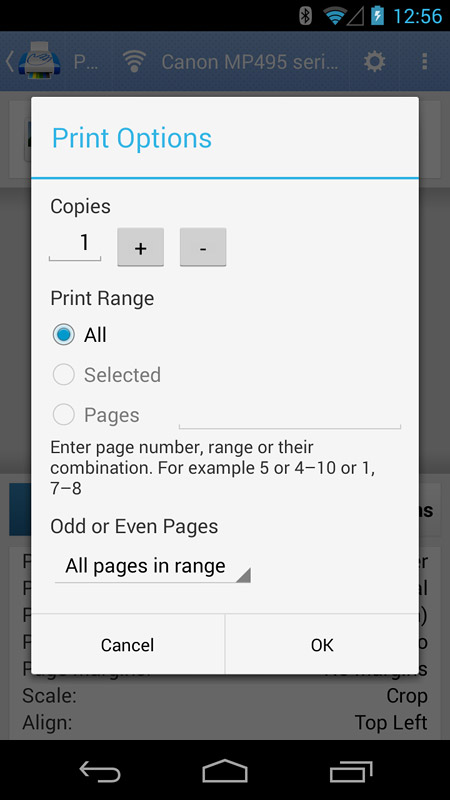
Task: Increase copies with the plus button
Action: [140, 247]
